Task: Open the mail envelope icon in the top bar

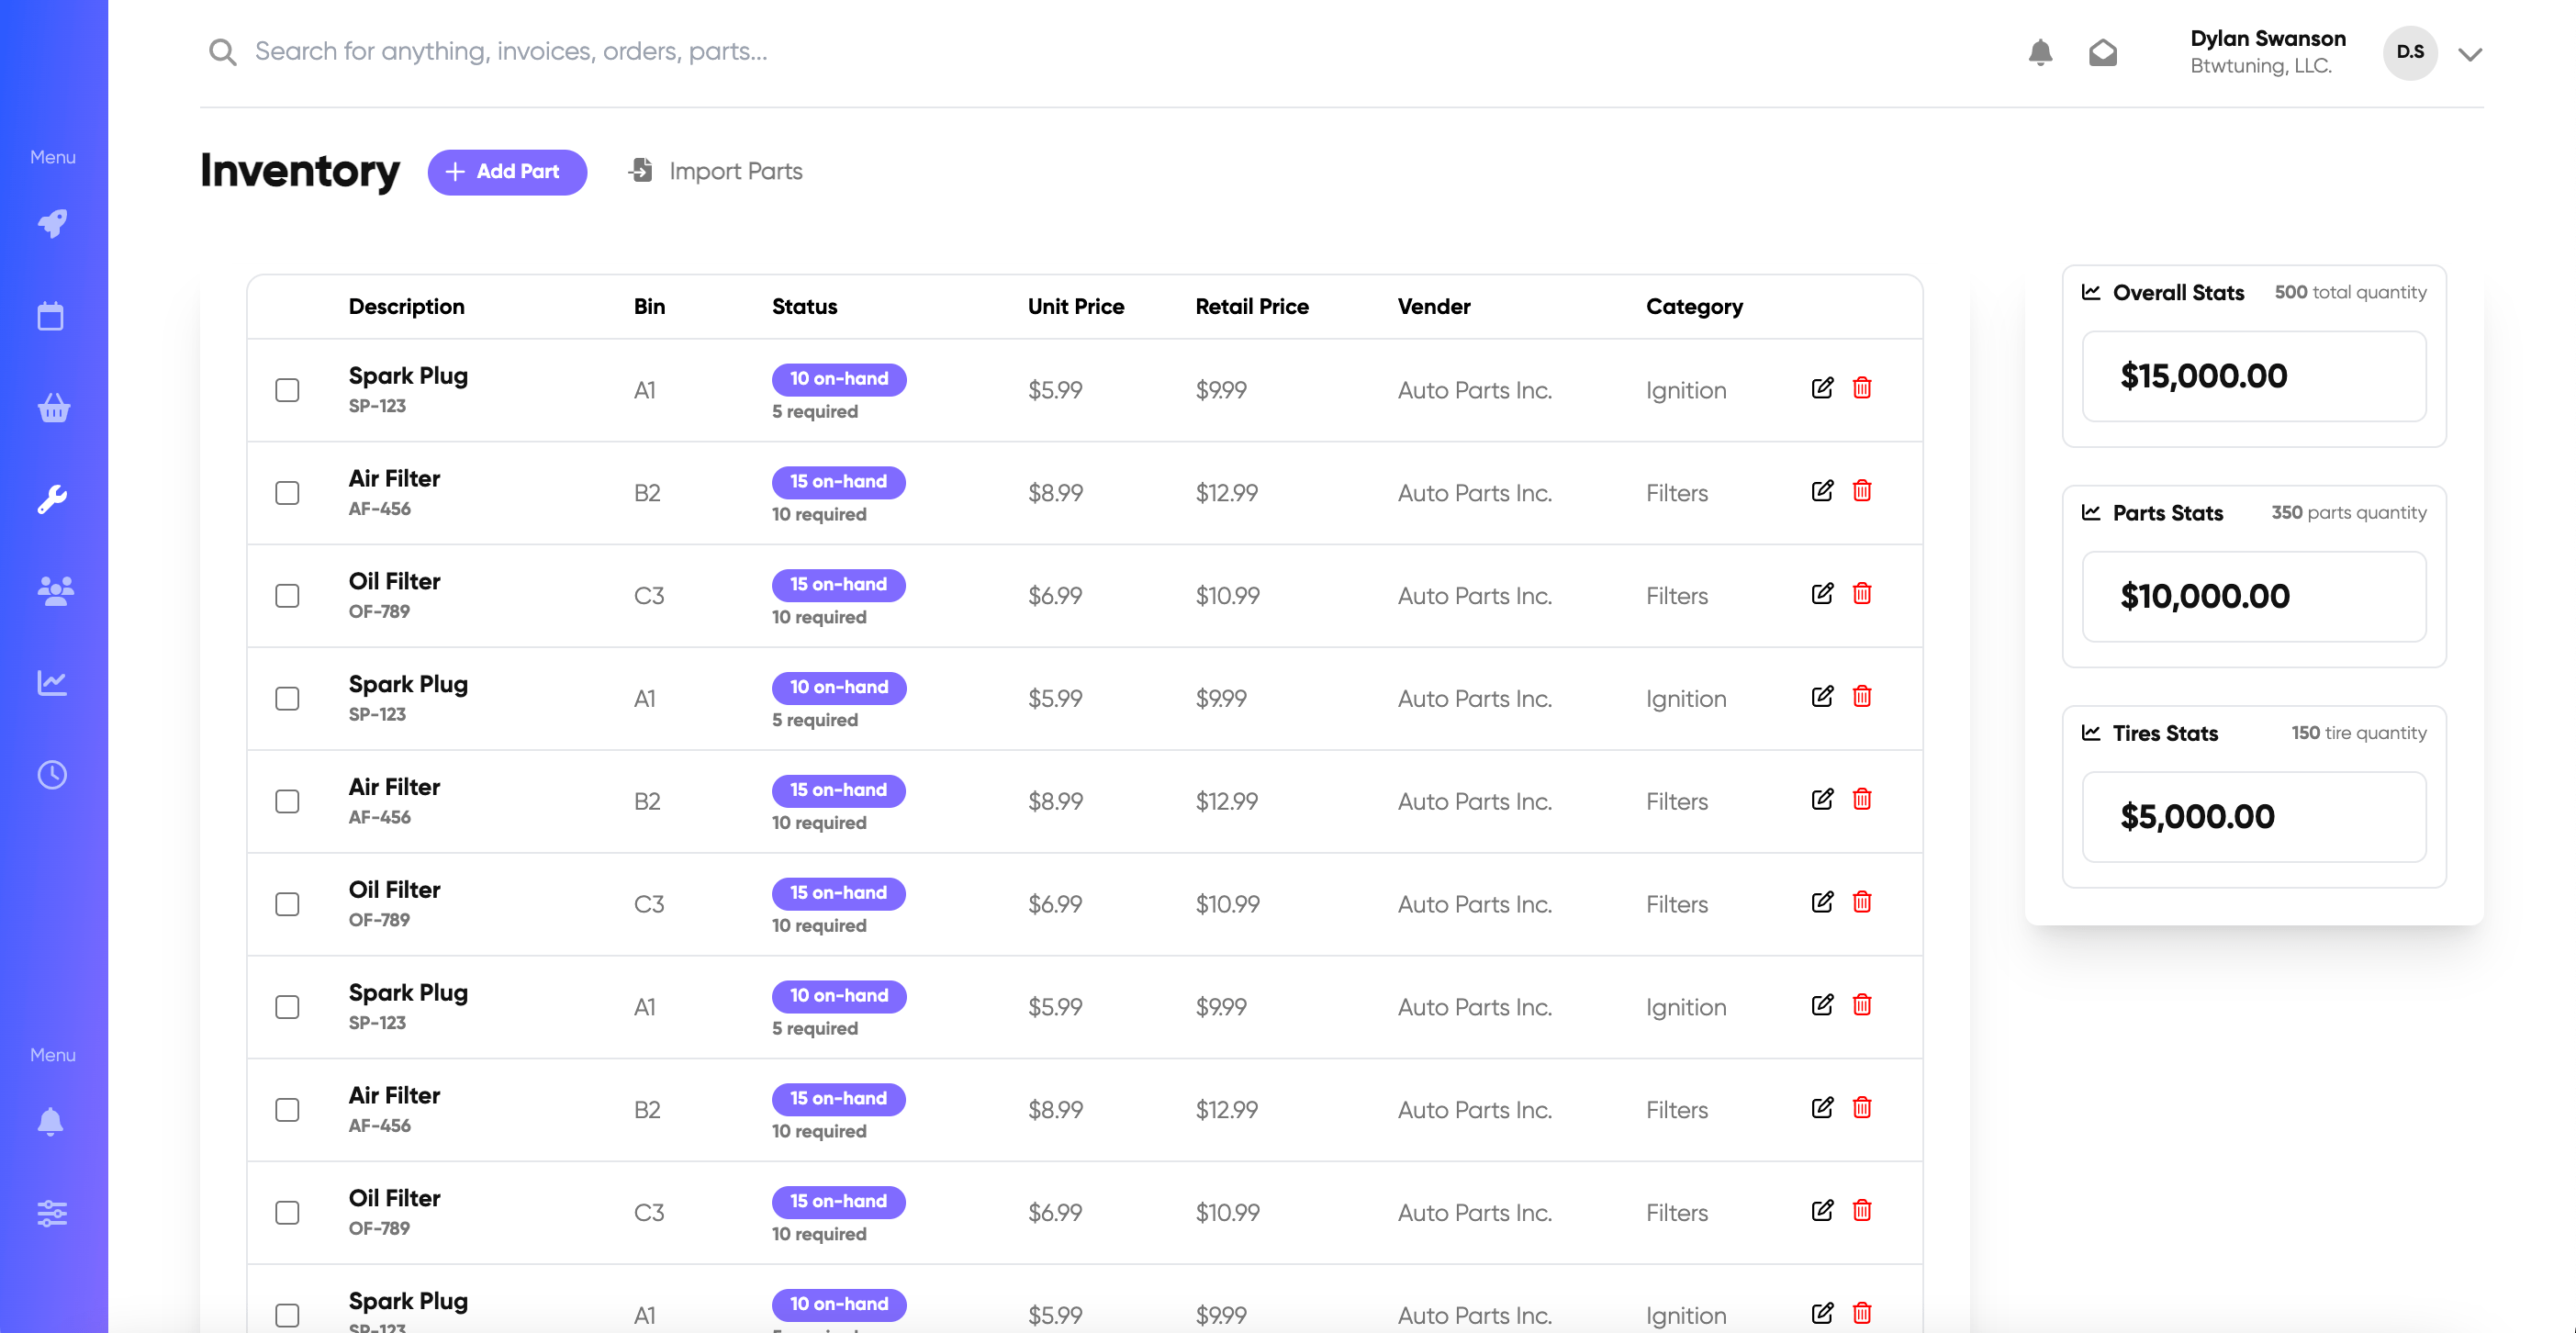Action: pyautogui.click(x=2104, y=52)
